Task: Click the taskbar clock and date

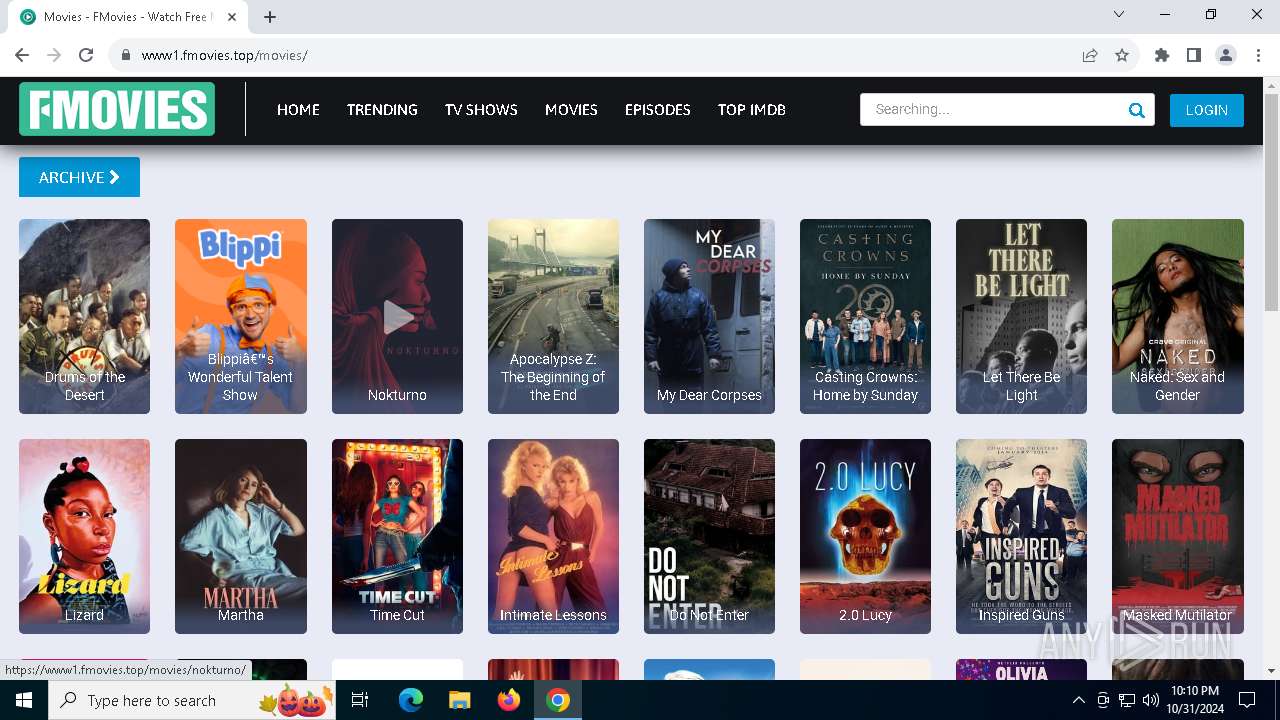Action: point(1194,700)
